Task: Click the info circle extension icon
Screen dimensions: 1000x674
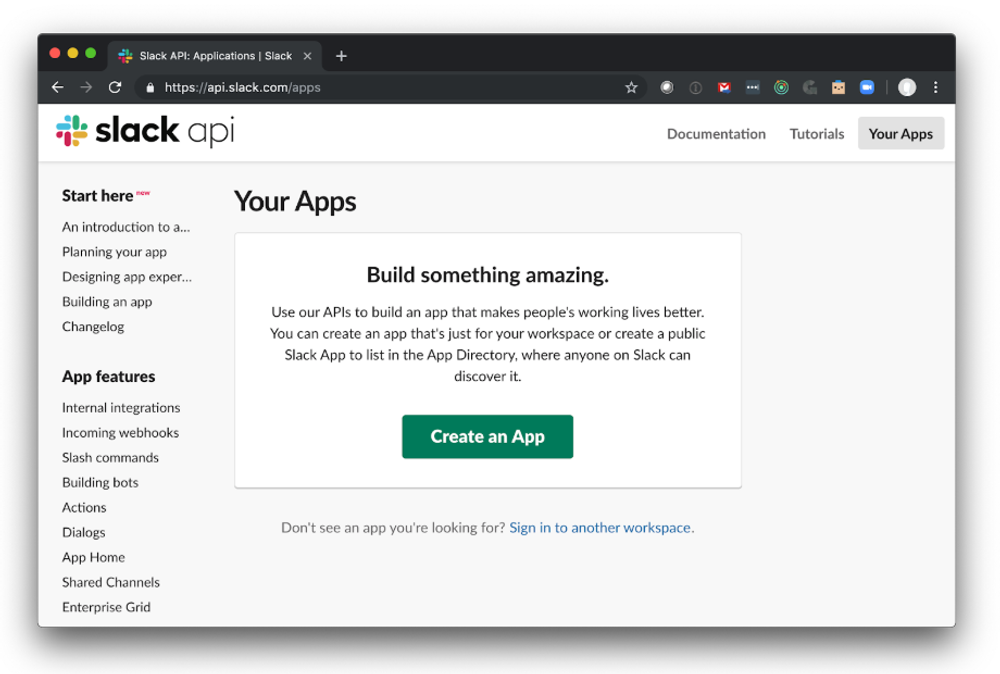Action: 696,87
